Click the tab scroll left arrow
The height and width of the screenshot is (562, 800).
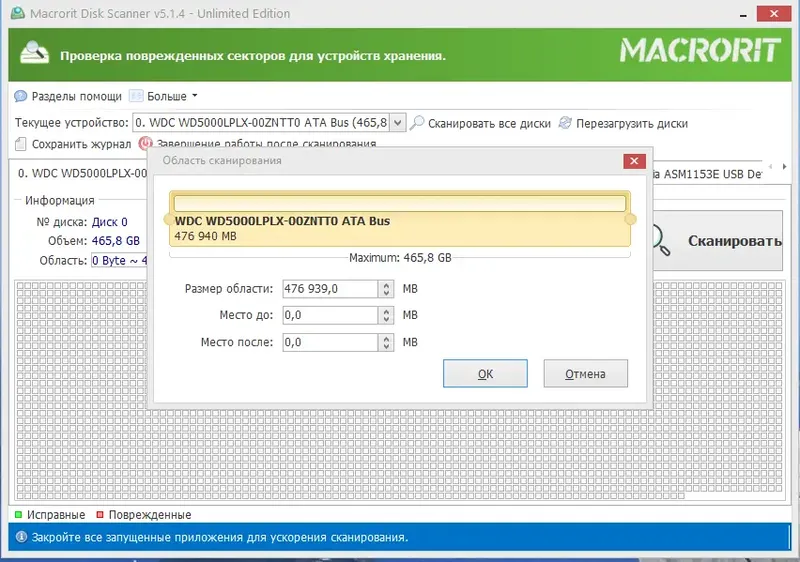click(770, 167)
